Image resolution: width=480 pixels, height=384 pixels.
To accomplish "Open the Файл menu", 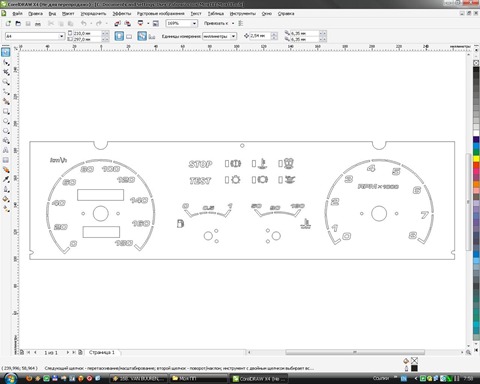I will 17,14.
